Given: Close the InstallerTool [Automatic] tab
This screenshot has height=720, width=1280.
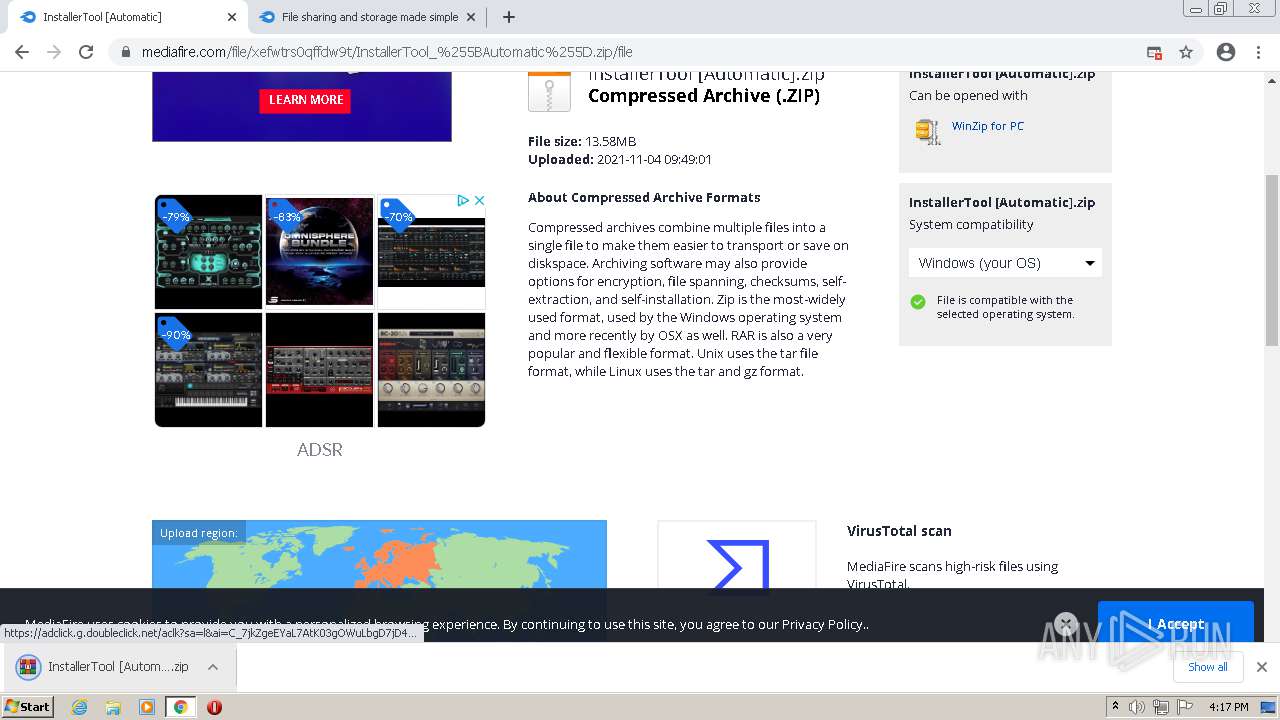Looking at the screenshot, I should click(232, 17).
